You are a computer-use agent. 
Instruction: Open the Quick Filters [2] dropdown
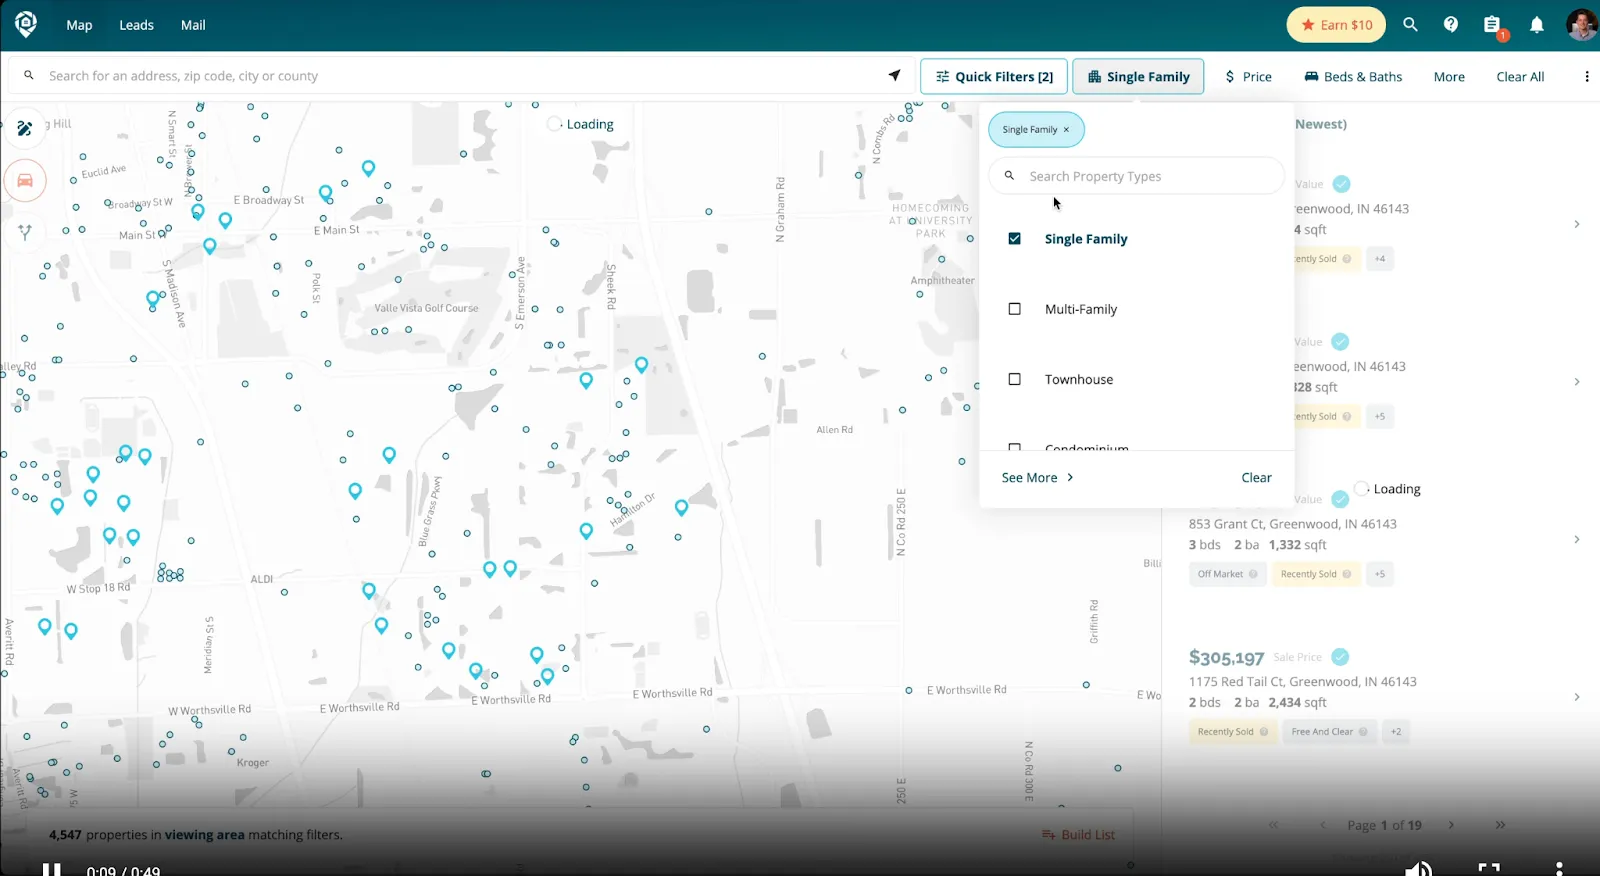point(994,77)
